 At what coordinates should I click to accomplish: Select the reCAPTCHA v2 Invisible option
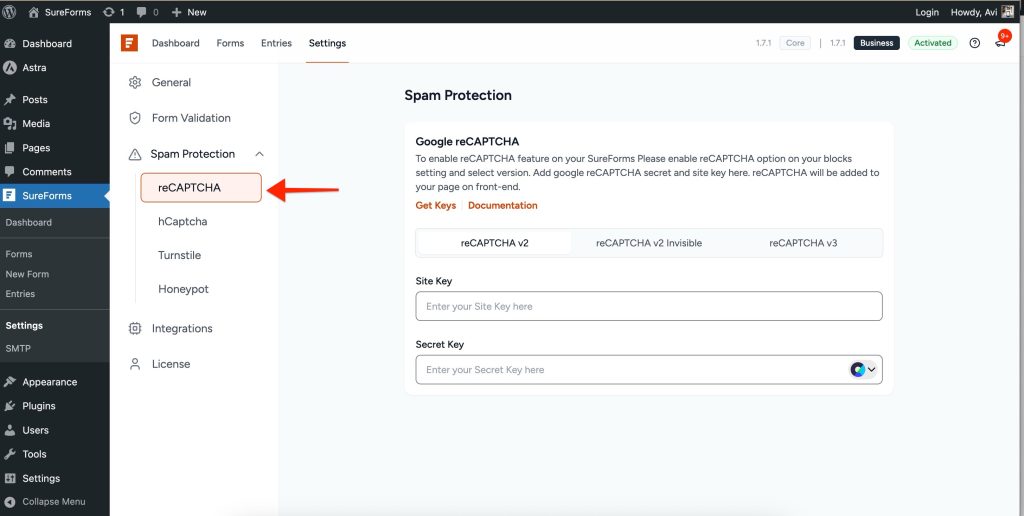pyautogui.click(x=649, y=243)
